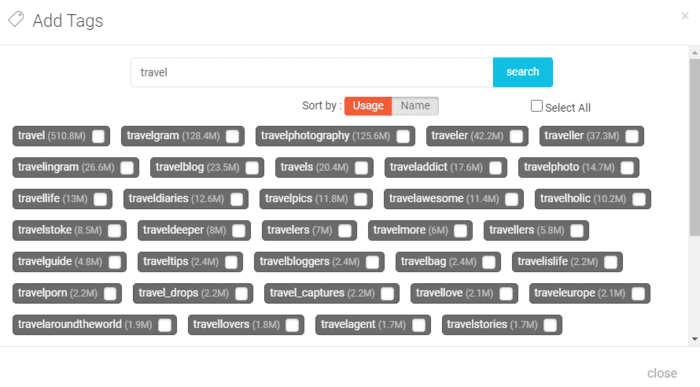Click the 'travel_captures' tag label text
Viewport: 700px width, 387px height.
coord(307,293)
